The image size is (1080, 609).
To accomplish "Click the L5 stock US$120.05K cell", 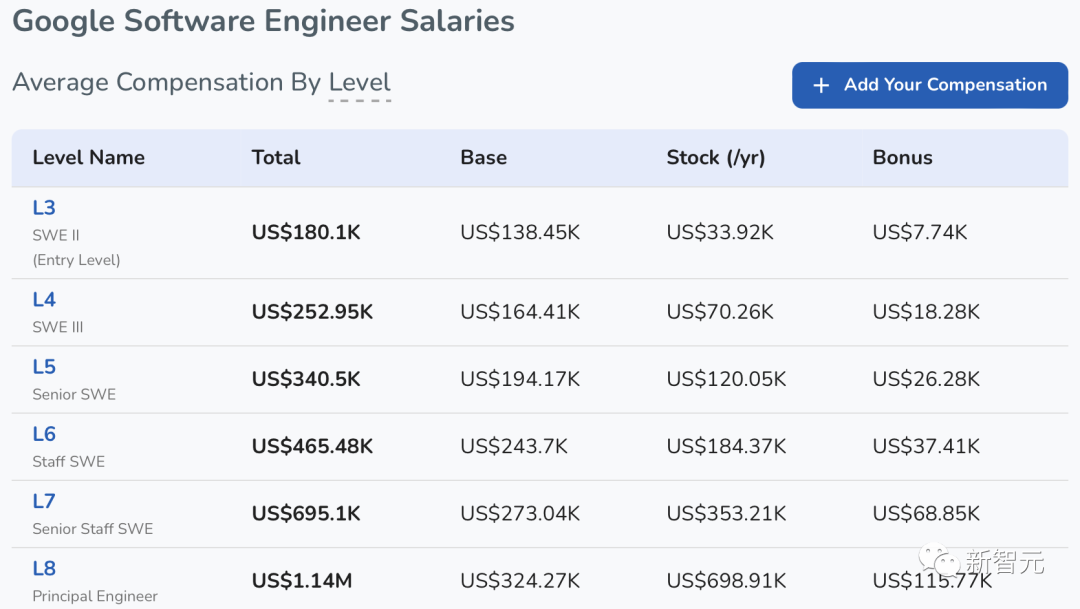I will point(726,380).
